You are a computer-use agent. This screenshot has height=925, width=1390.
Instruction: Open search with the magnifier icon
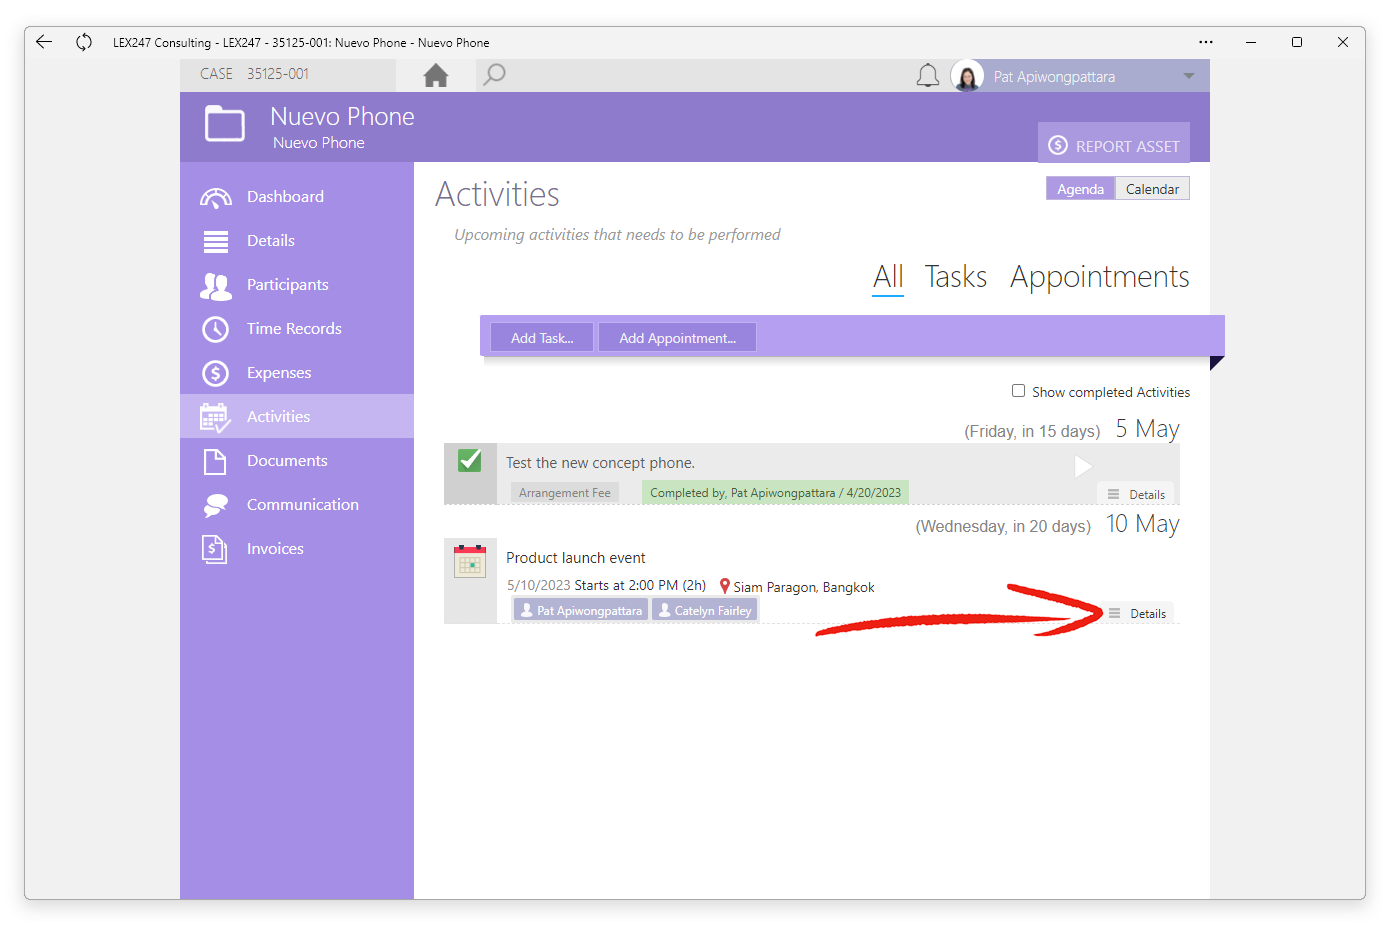tap(494, 75)
